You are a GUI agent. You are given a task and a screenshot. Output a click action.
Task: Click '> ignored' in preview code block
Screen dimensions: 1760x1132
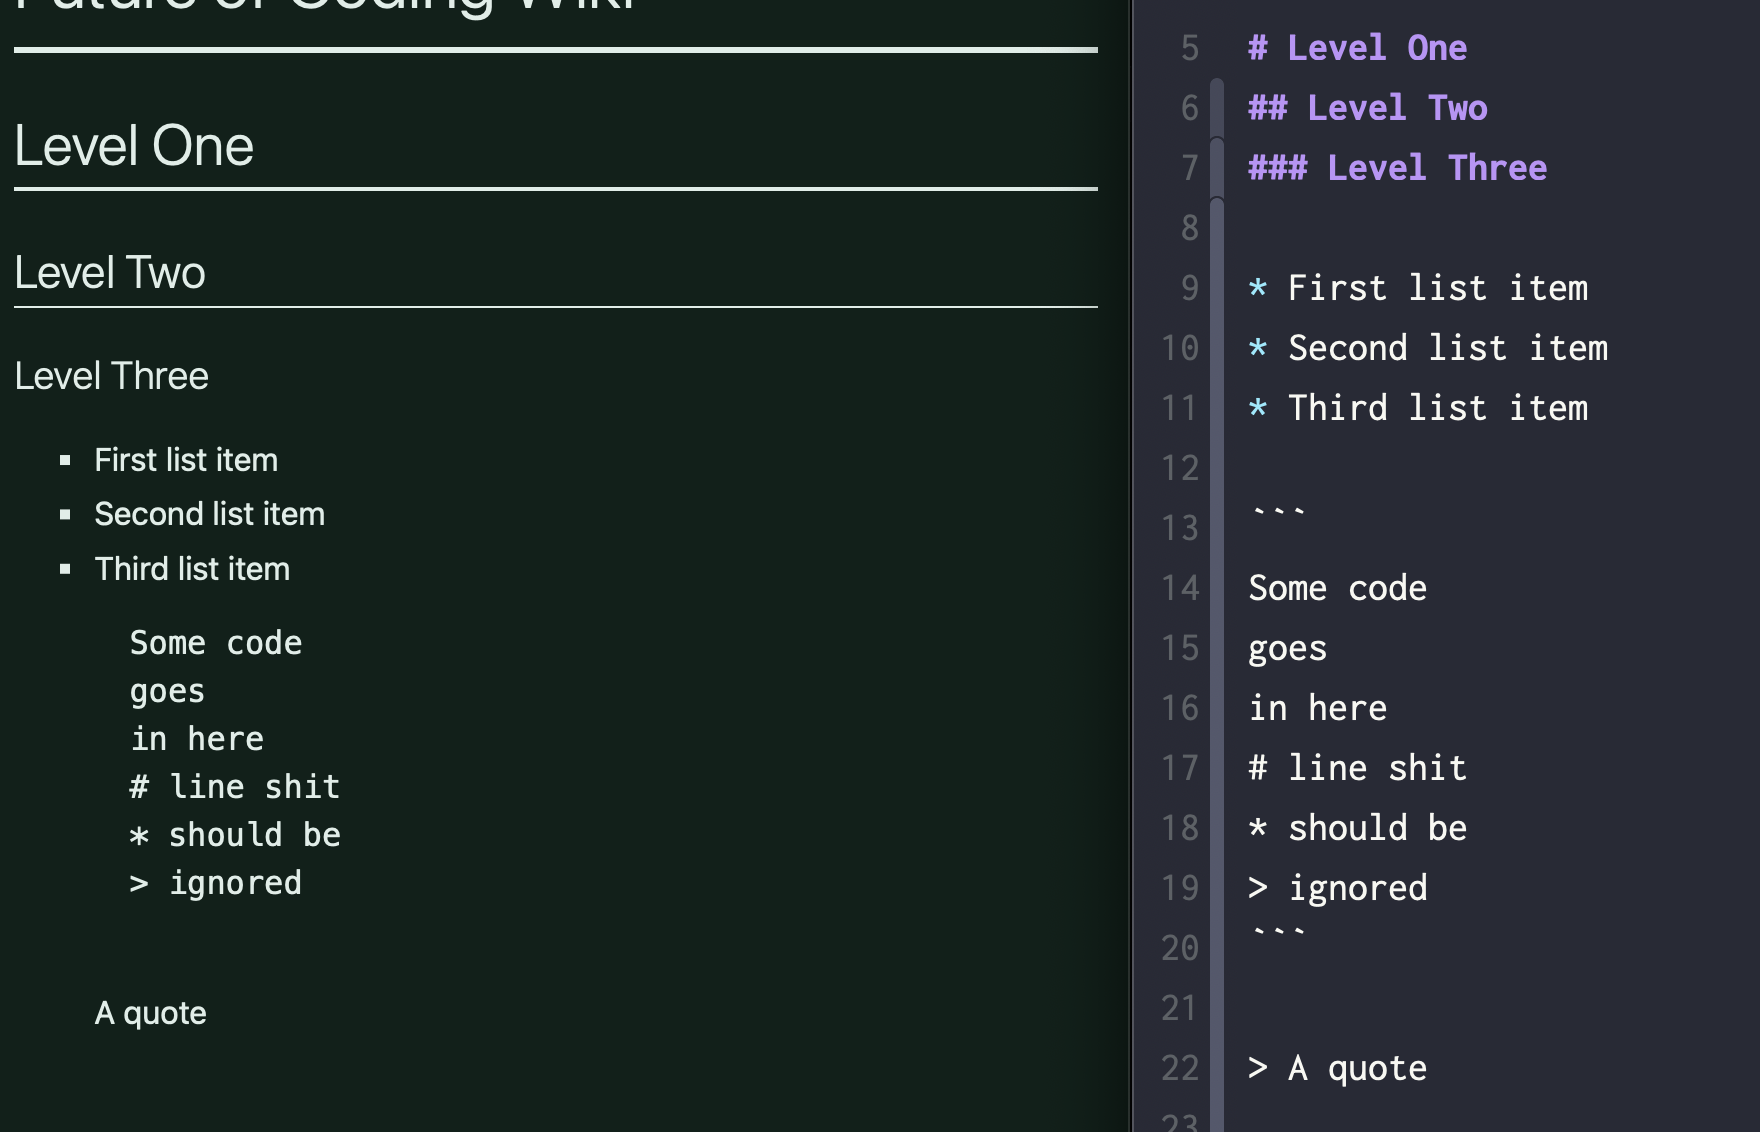216,883
